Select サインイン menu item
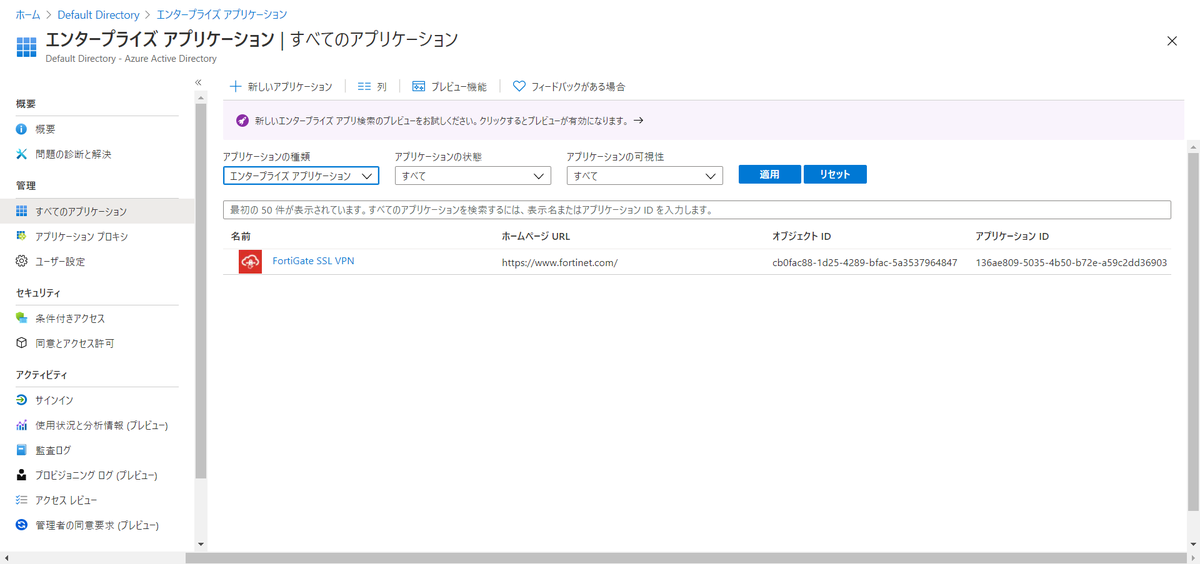Image resolution: width=1200 pixels, height=564 pixels. 97,400
